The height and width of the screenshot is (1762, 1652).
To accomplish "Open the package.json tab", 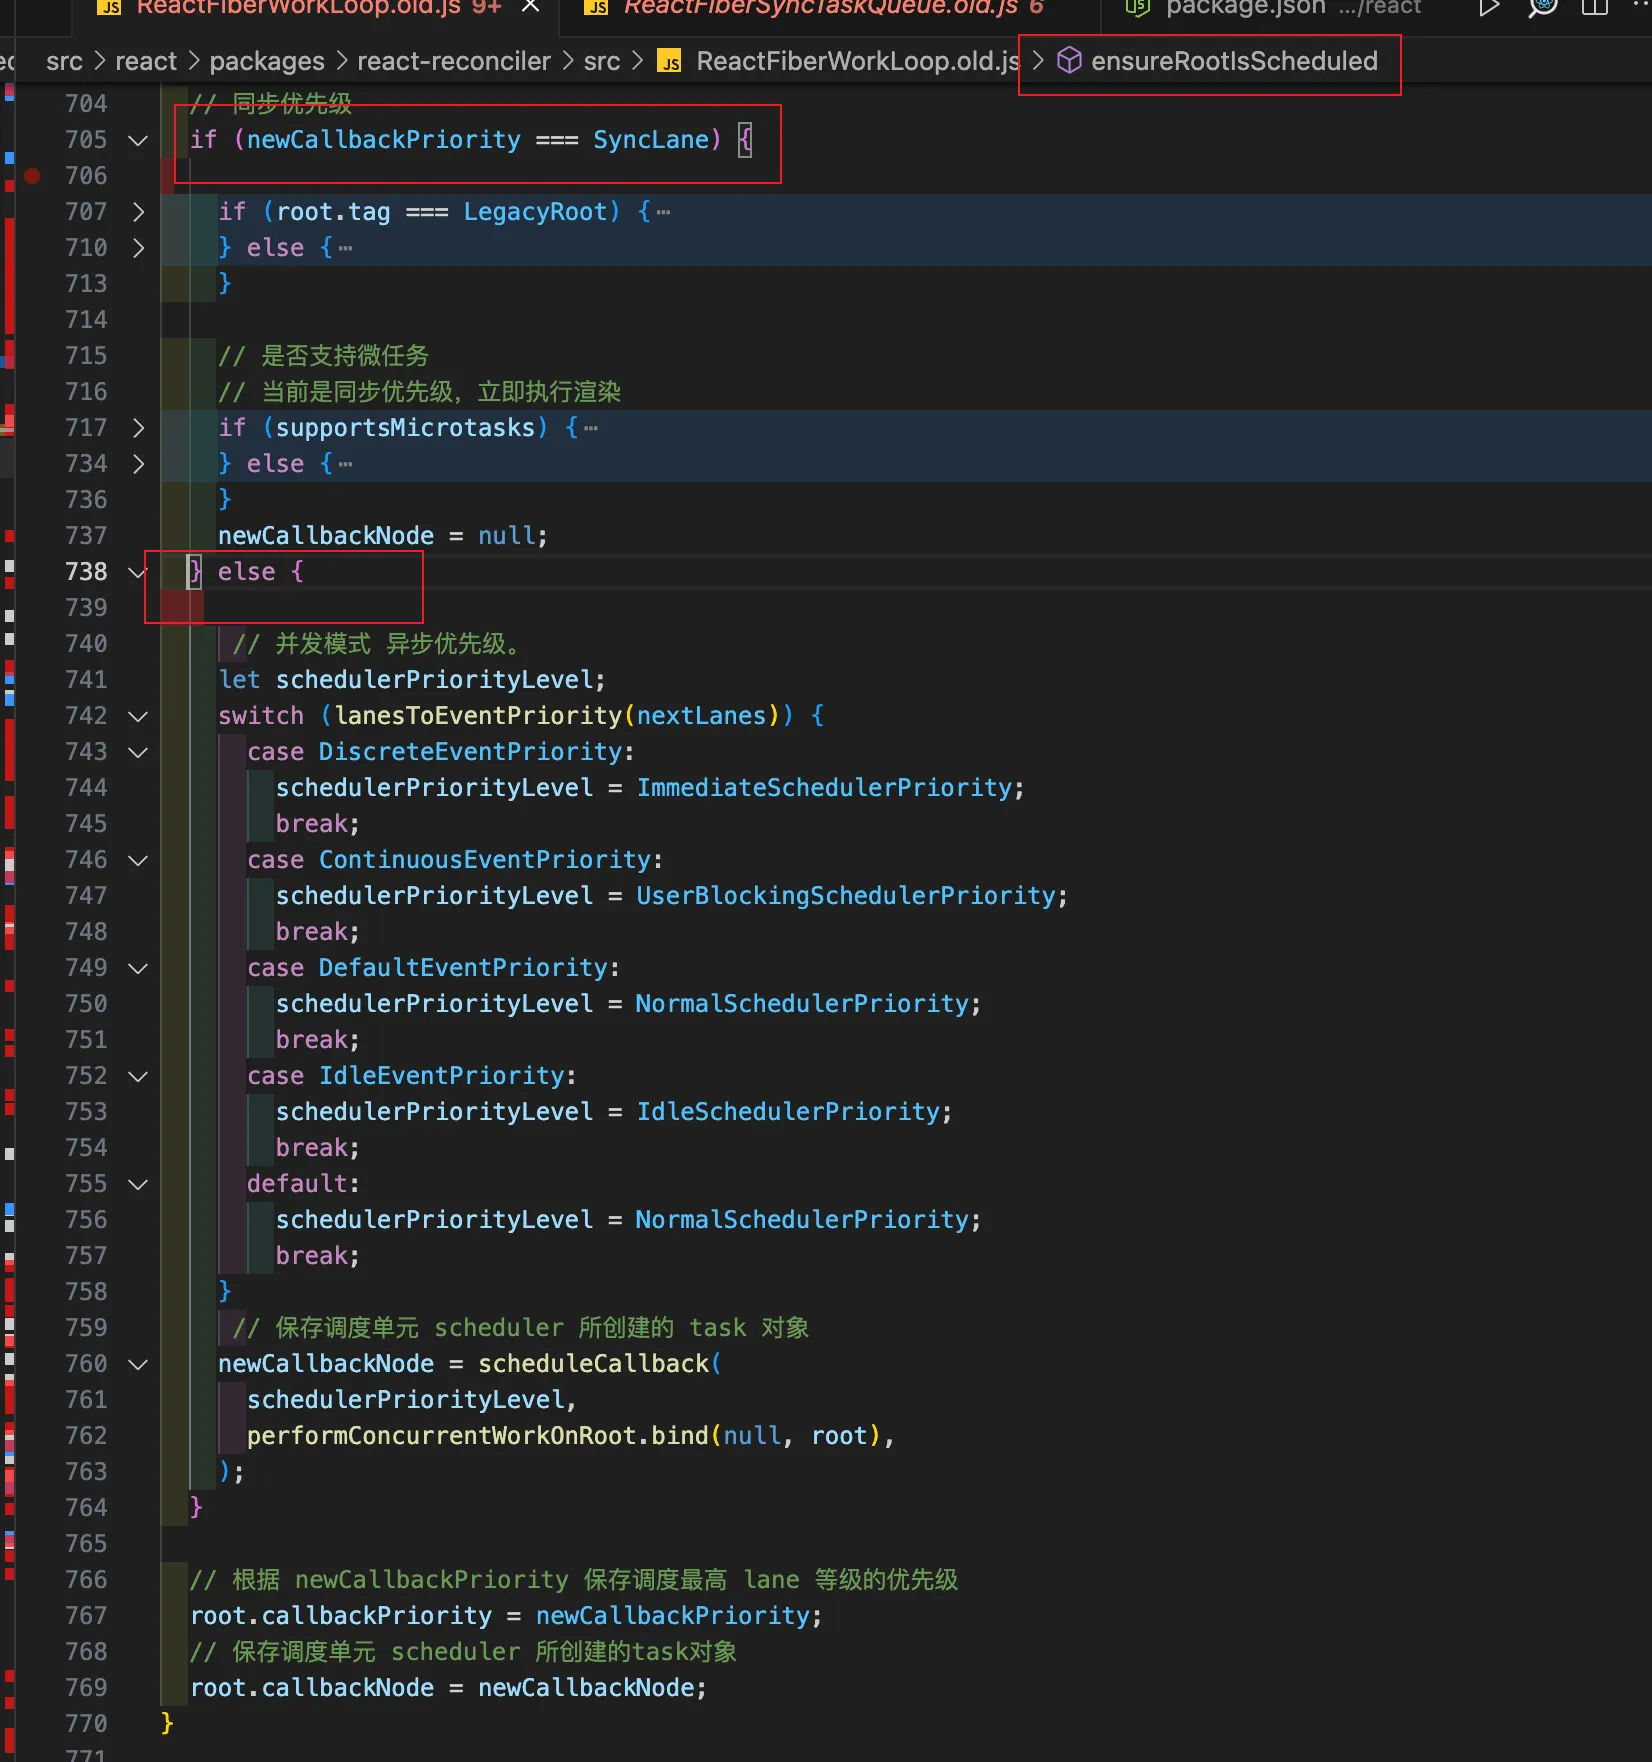I will (x=1245, y=8).
